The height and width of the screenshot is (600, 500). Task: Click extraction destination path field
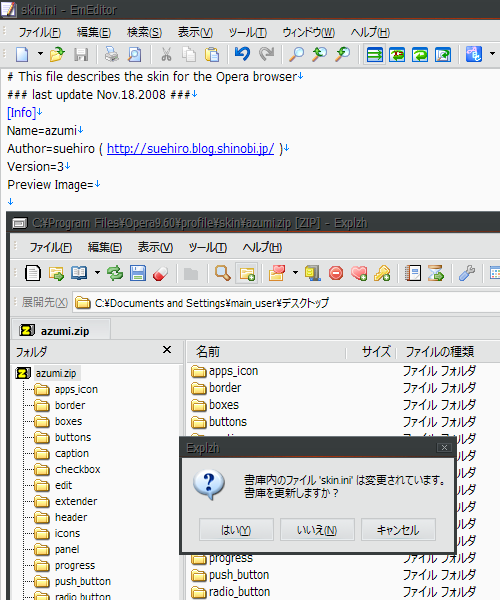pyautogui.click(x=286, y=303)
